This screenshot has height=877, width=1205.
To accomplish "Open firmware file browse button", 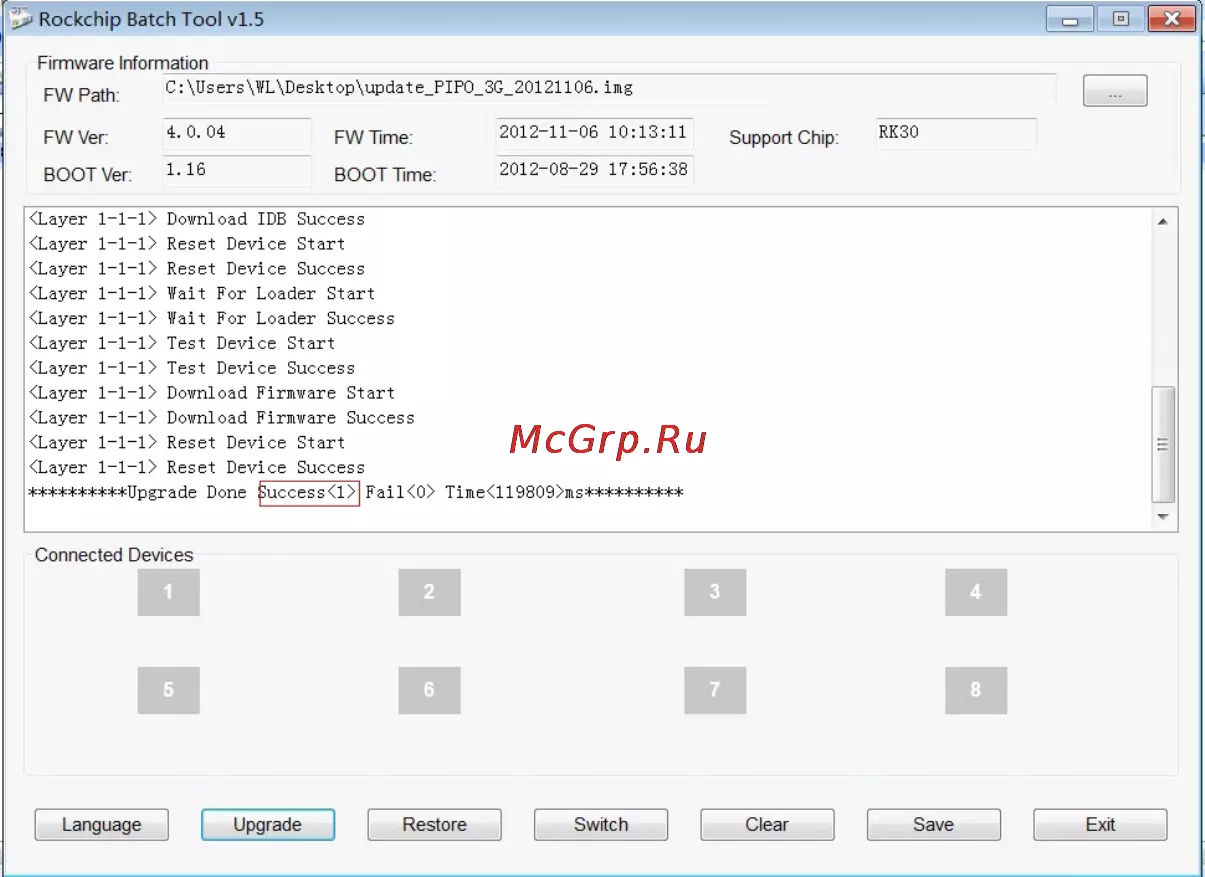I will 1114,92.
